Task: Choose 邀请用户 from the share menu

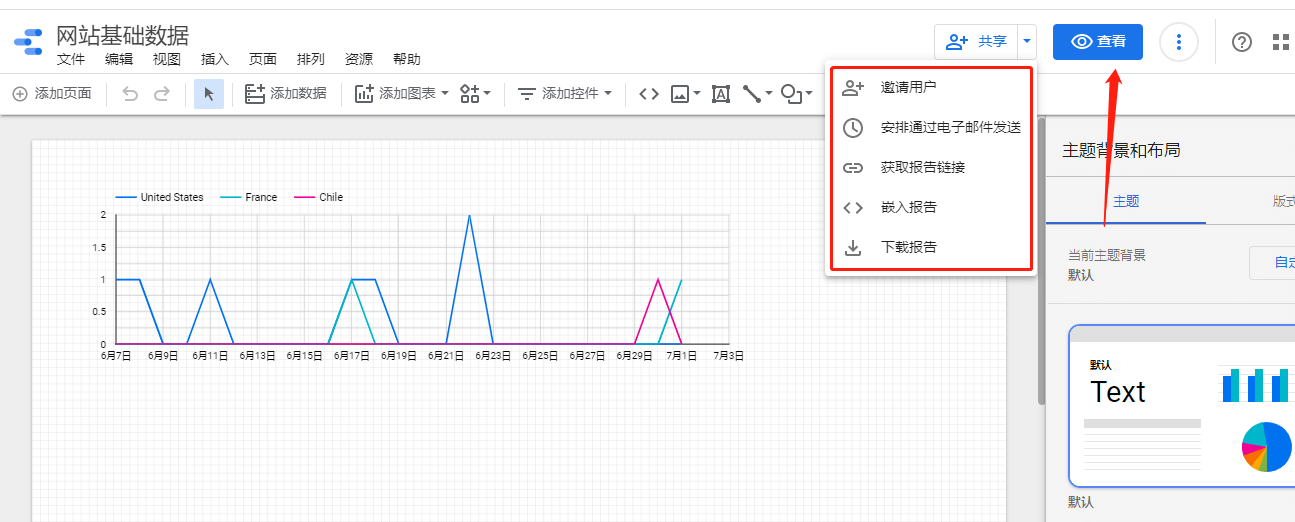Action: [x=930, y=88]
